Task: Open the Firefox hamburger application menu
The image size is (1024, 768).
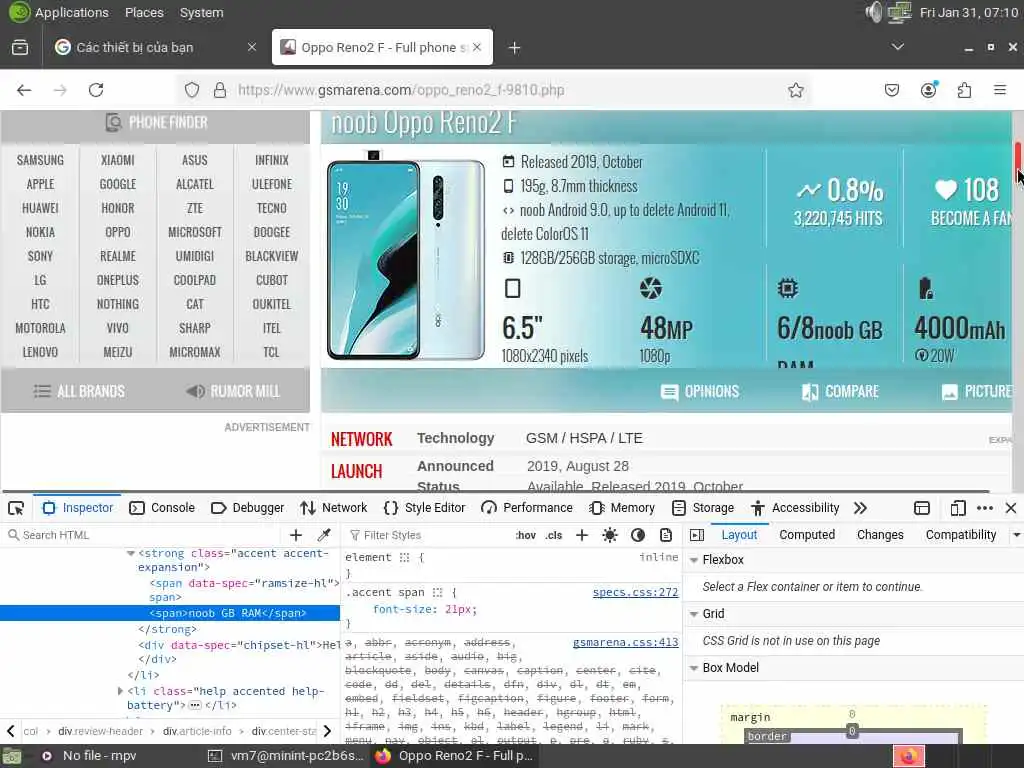Action: (x=1000, y=90)
